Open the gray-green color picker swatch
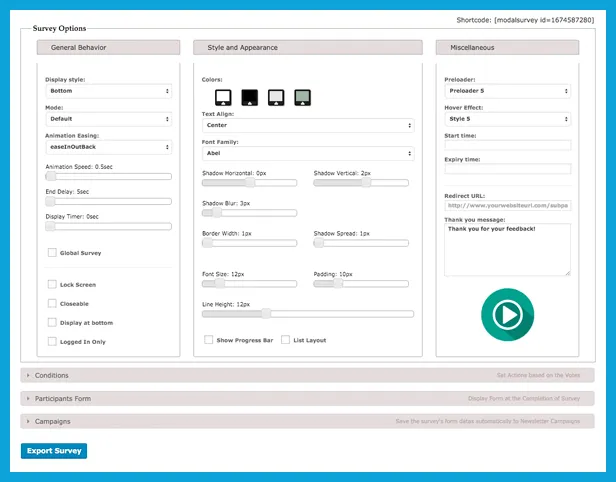Image resolution: width=616 pixels, height=482 pixels. (x=302, y=97)
